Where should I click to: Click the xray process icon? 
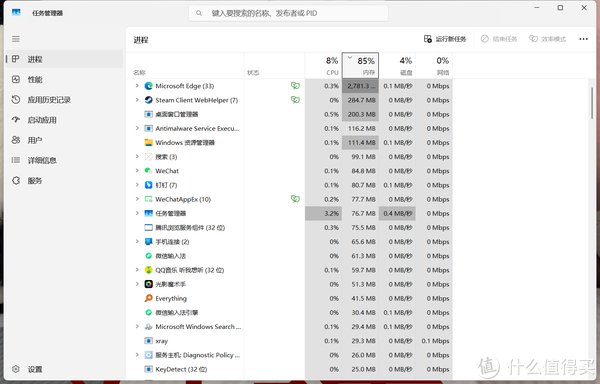[x=148, y=341]
